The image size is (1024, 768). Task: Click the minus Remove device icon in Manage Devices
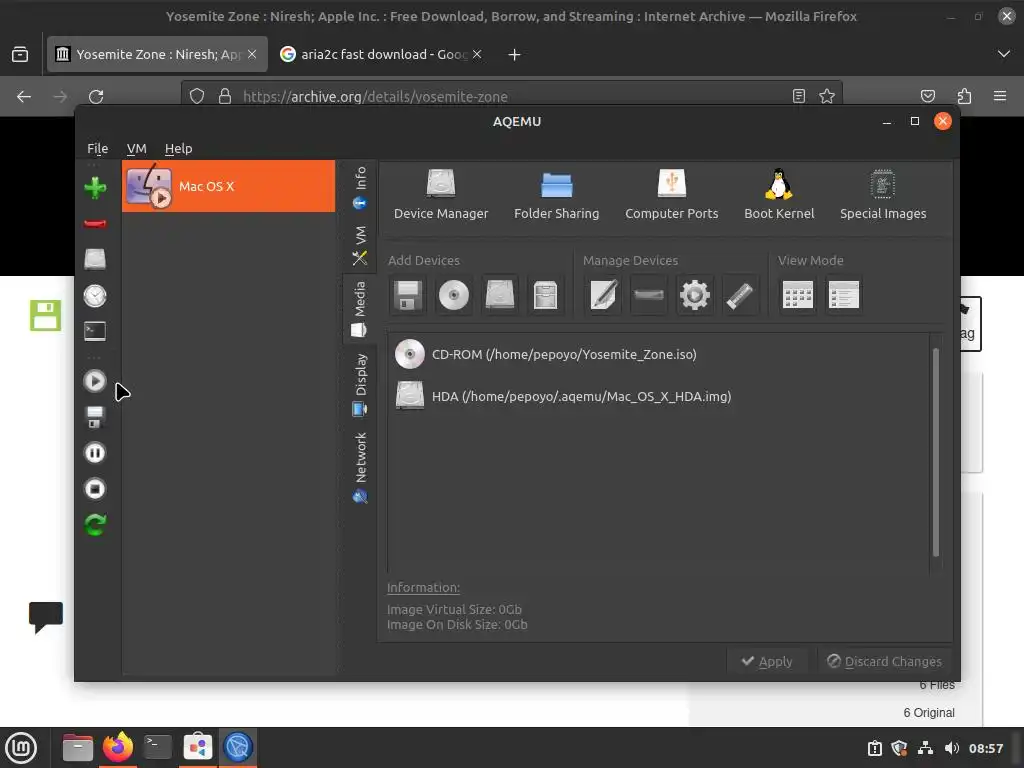tap(649, 295)
